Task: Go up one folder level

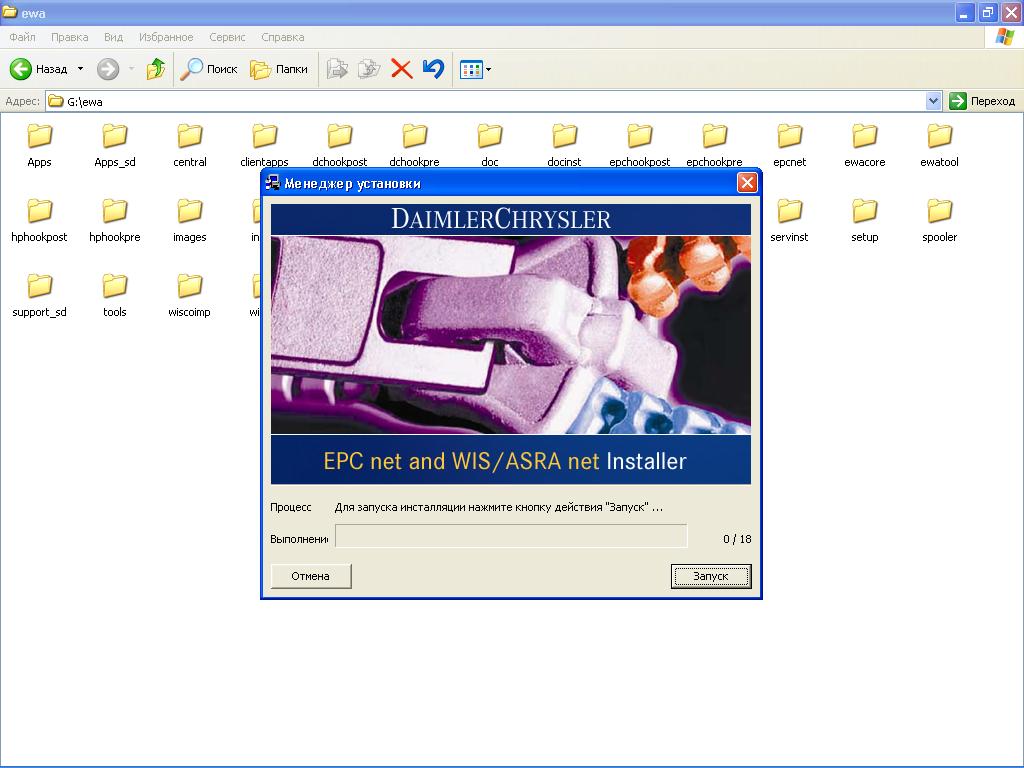Action: coord(155,69)
